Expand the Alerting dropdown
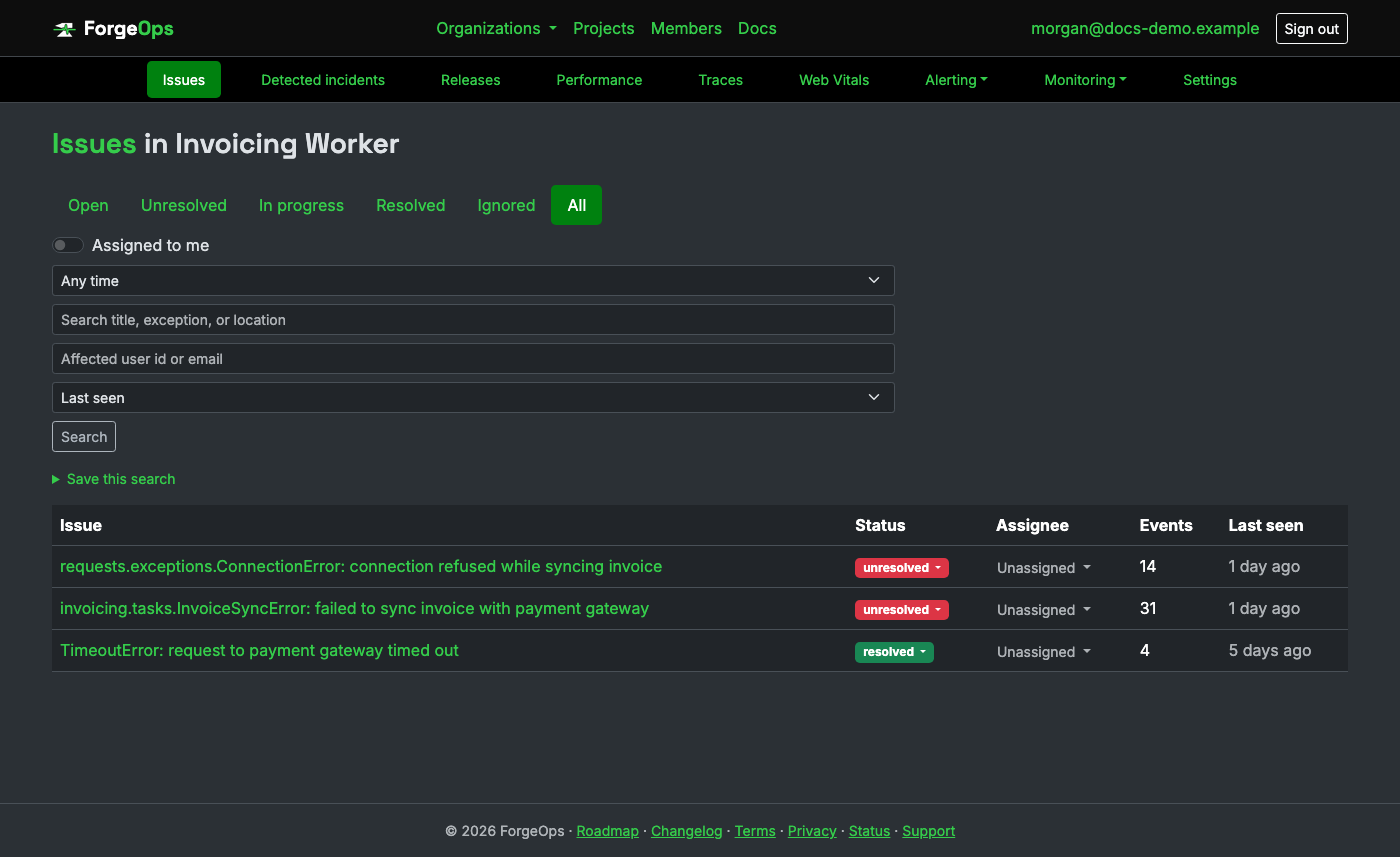 [956, 80]
